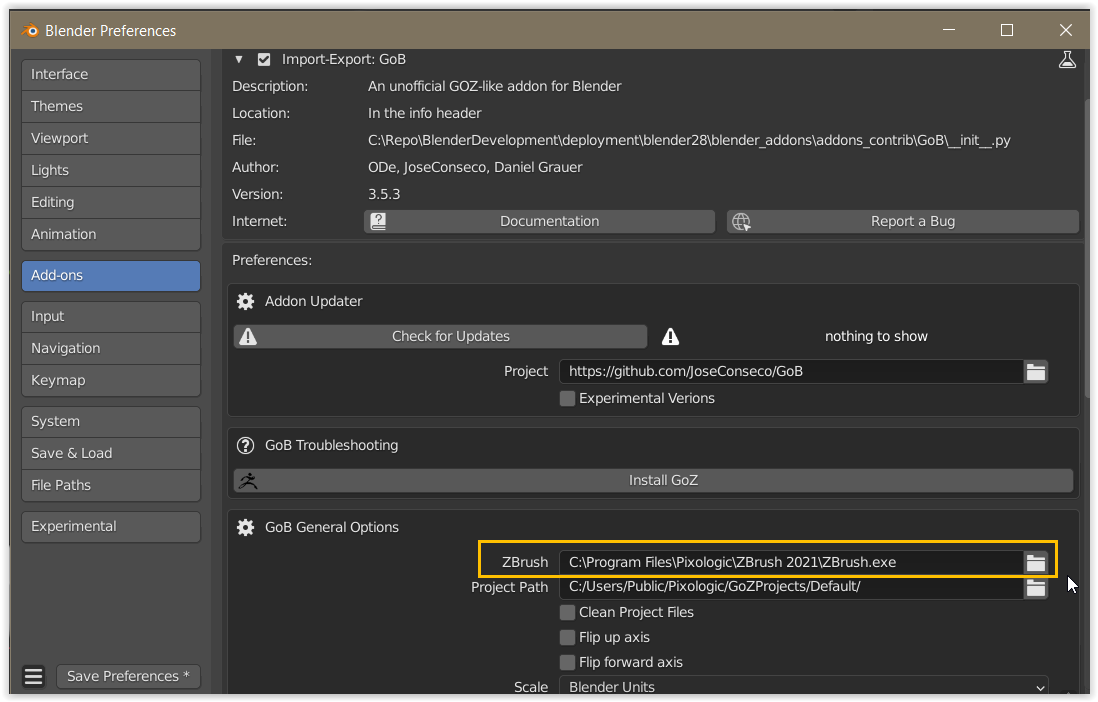Click the experimental flask icon for GoB
The width and height of the screenshot is (1098, 702).
coord(1067,60)
